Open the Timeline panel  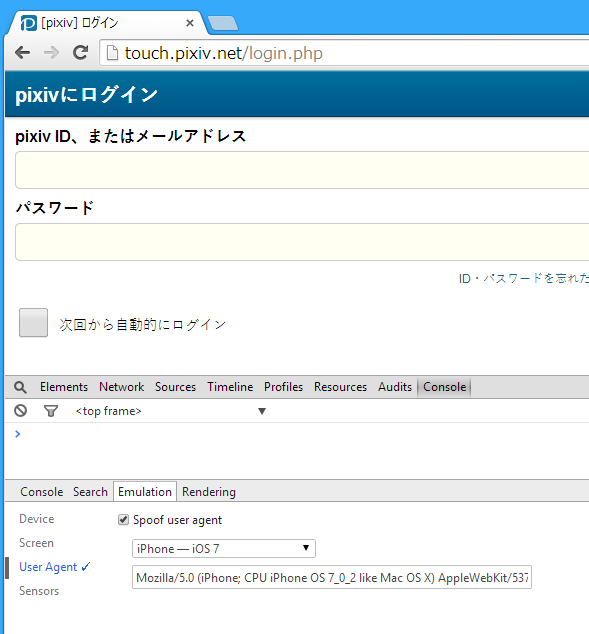[230, 387]
